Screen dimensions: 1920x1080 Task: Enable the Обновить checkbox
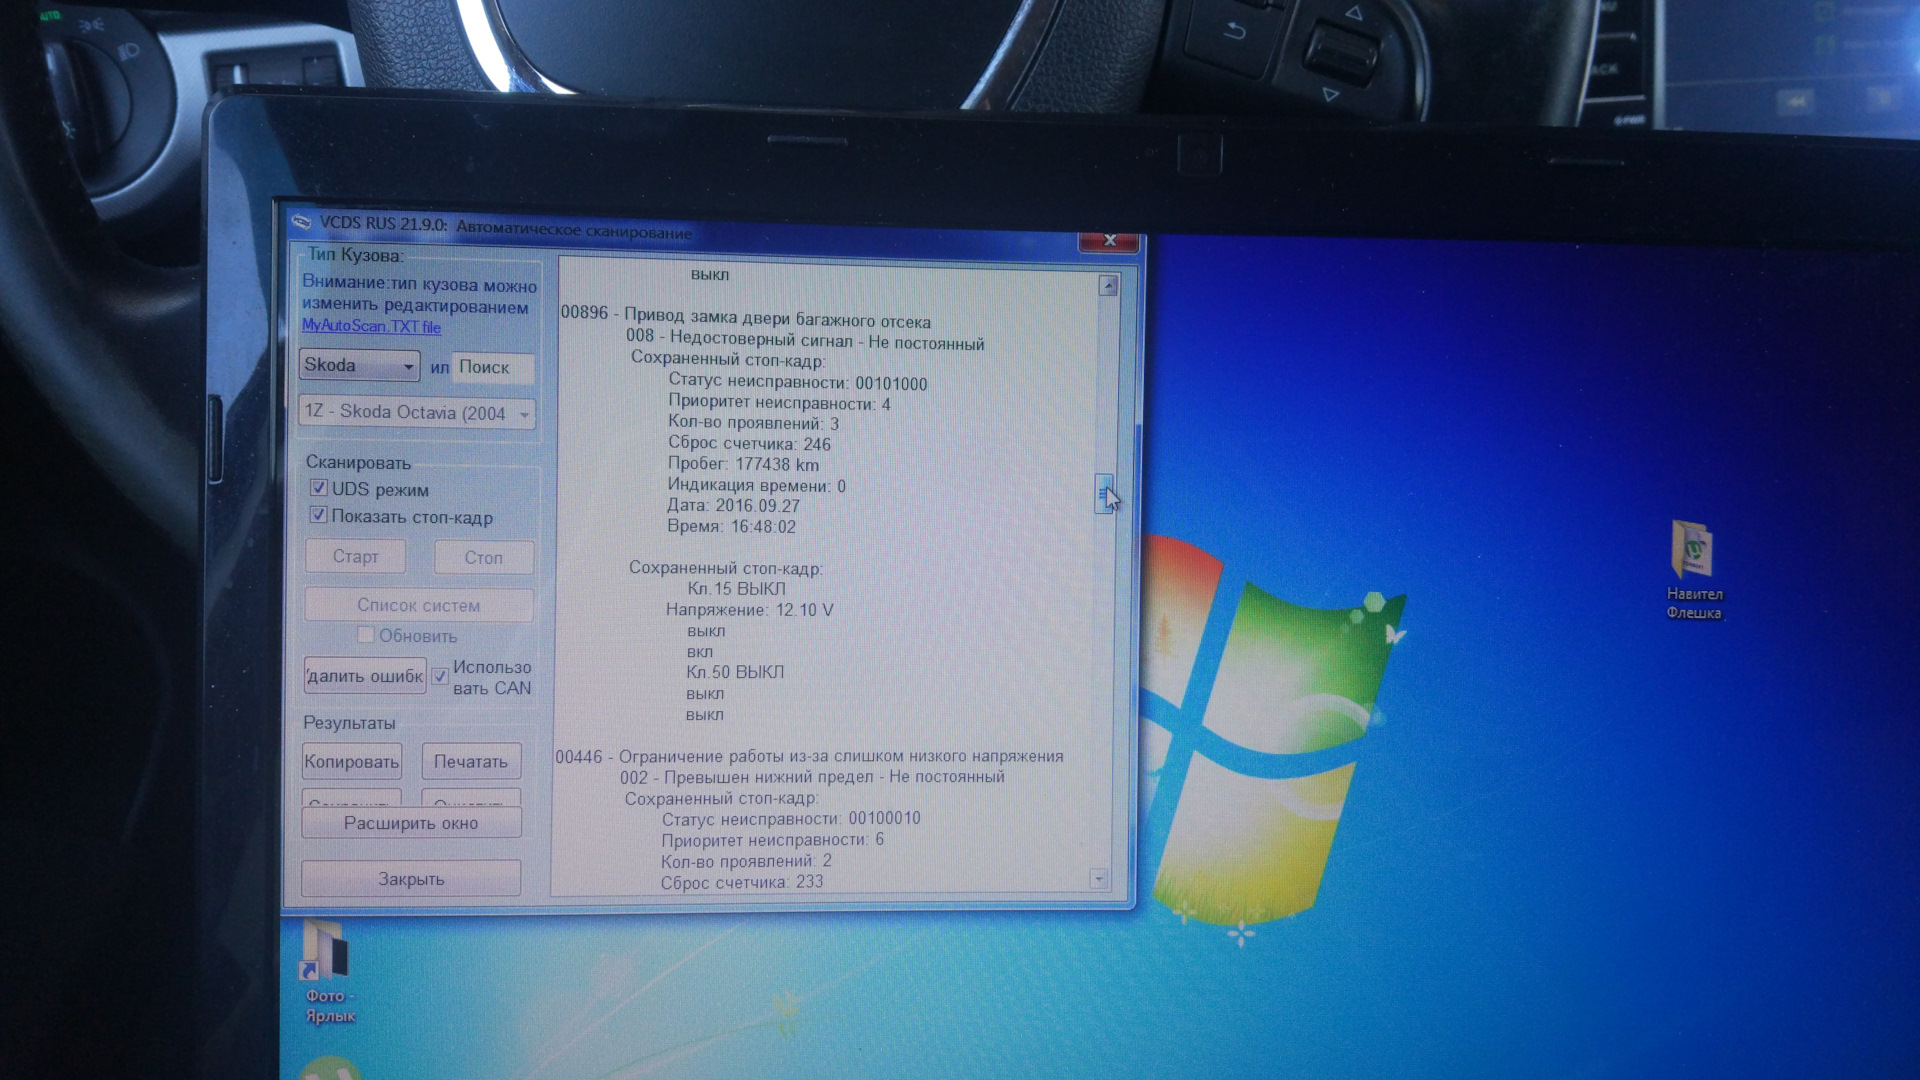coord(366,635)
